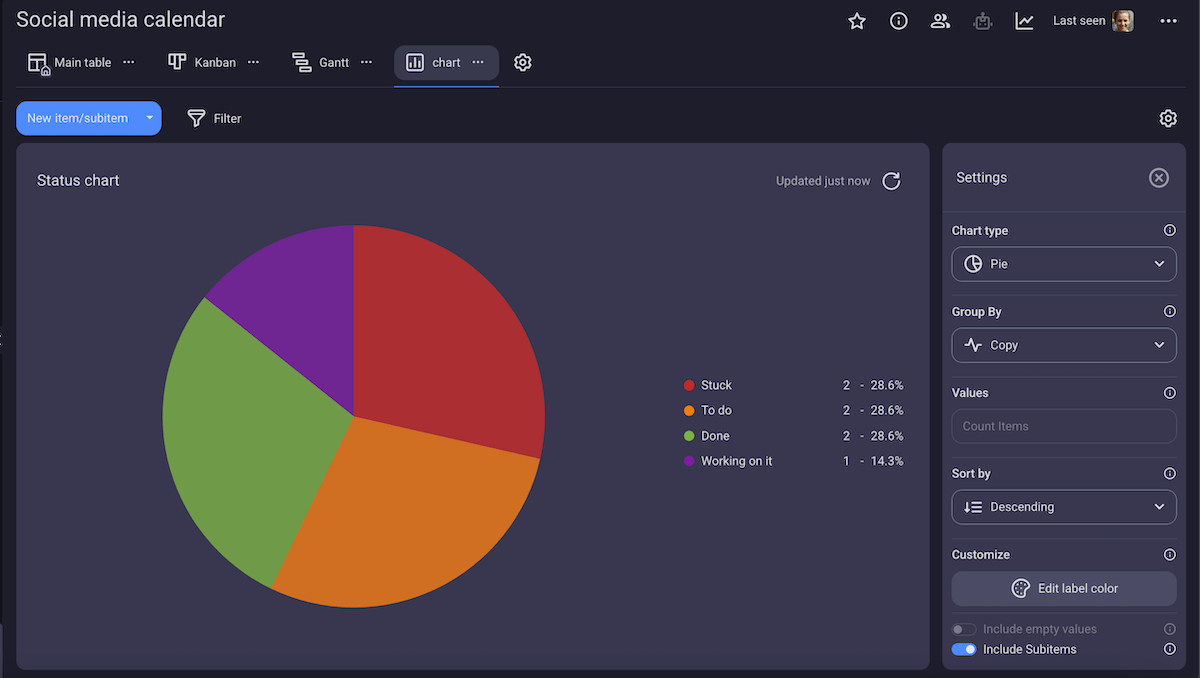This screenshot has height=678, width=1200.
Task: Open the Chart type dropdown showing Pie
Action: (1063, 263)
